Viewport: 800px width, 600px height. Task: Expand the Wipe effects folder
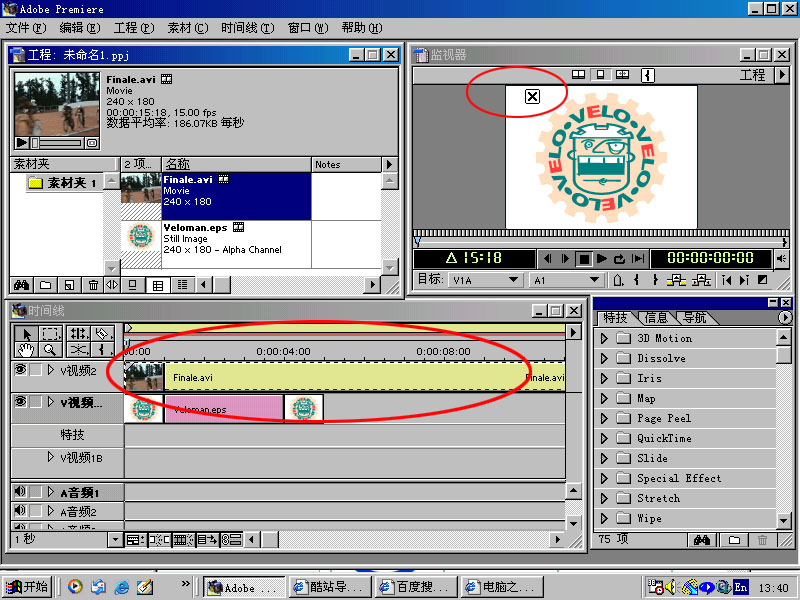point(604,518)
